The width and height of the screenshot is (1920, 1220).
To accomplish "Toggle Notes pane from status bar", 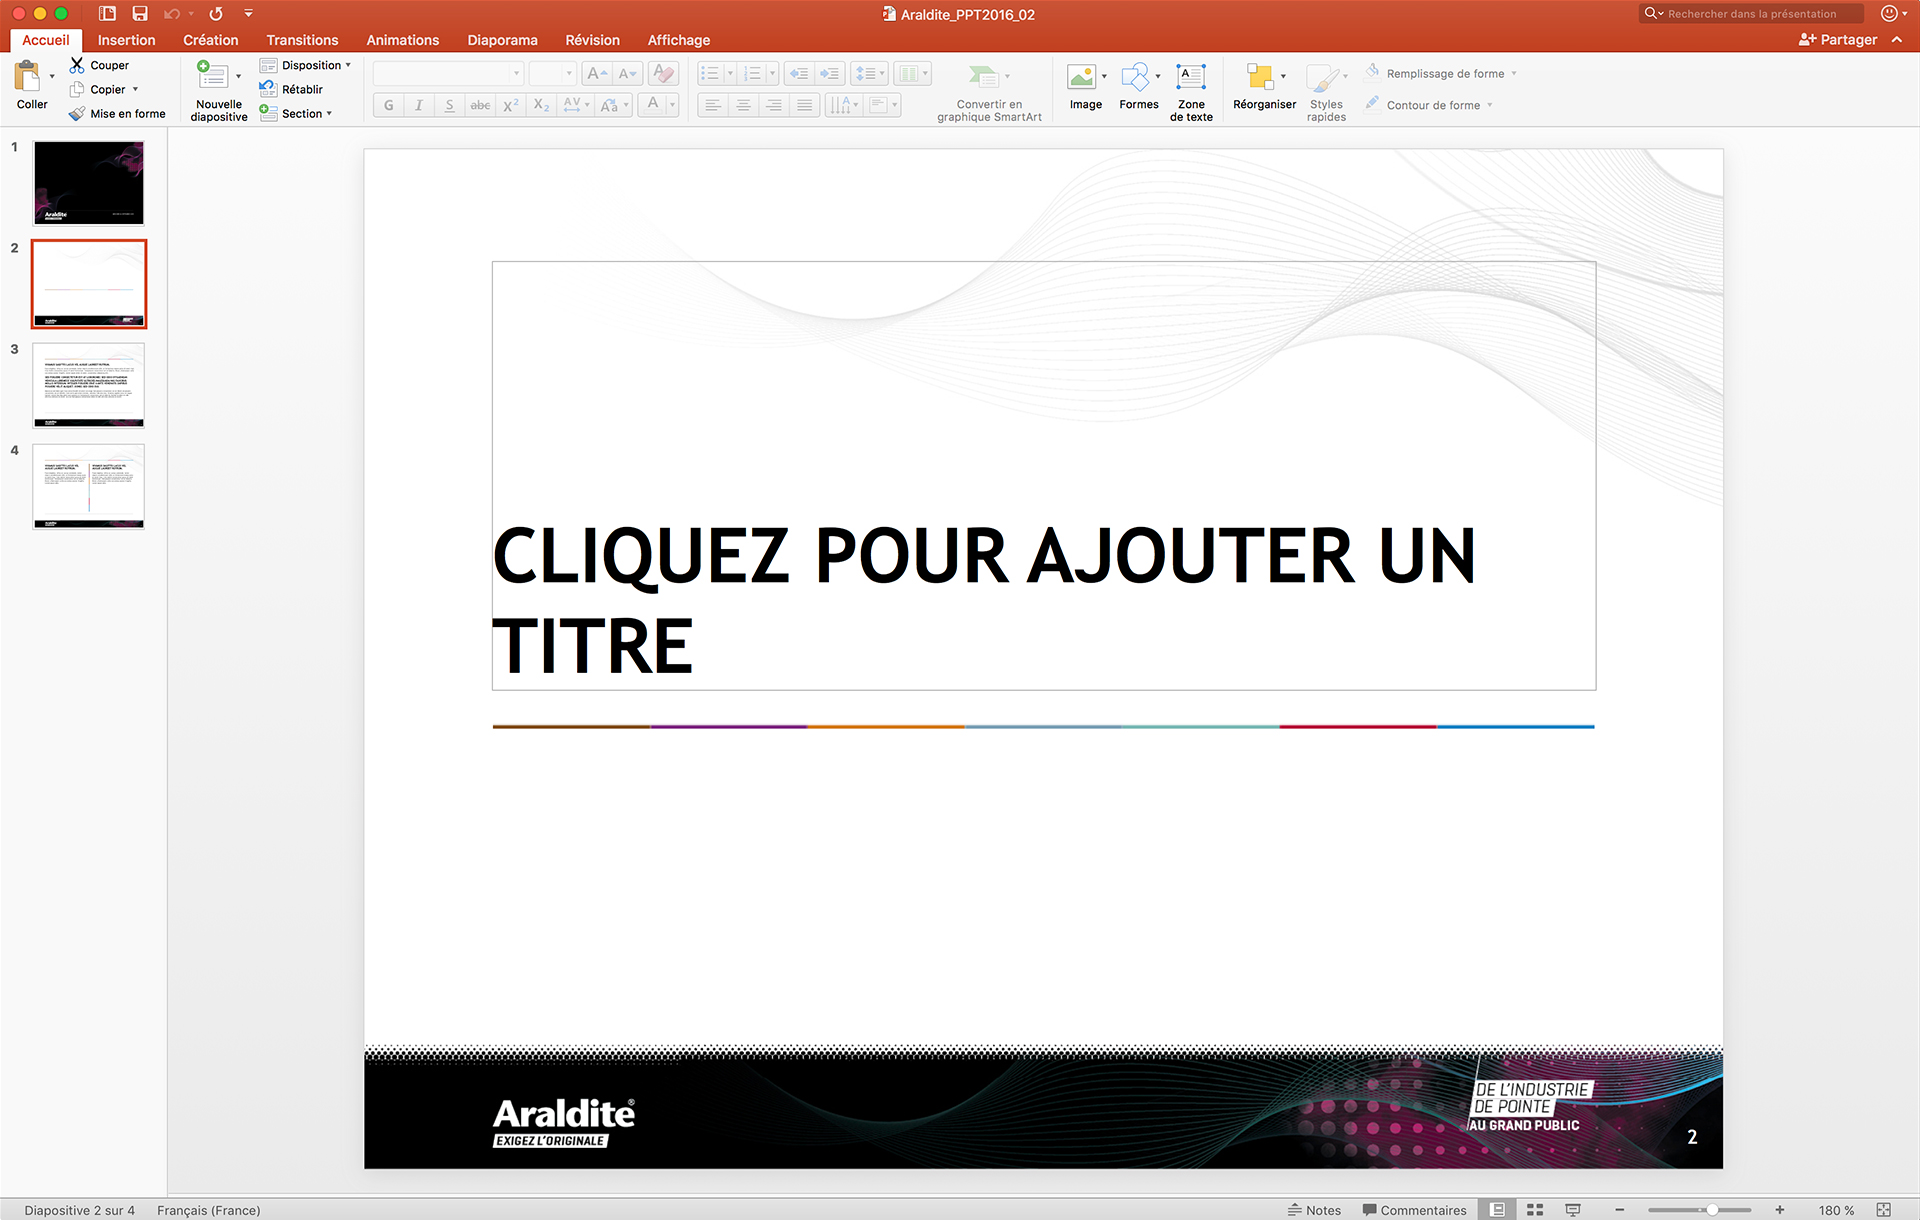I will pos(1314,1210).
